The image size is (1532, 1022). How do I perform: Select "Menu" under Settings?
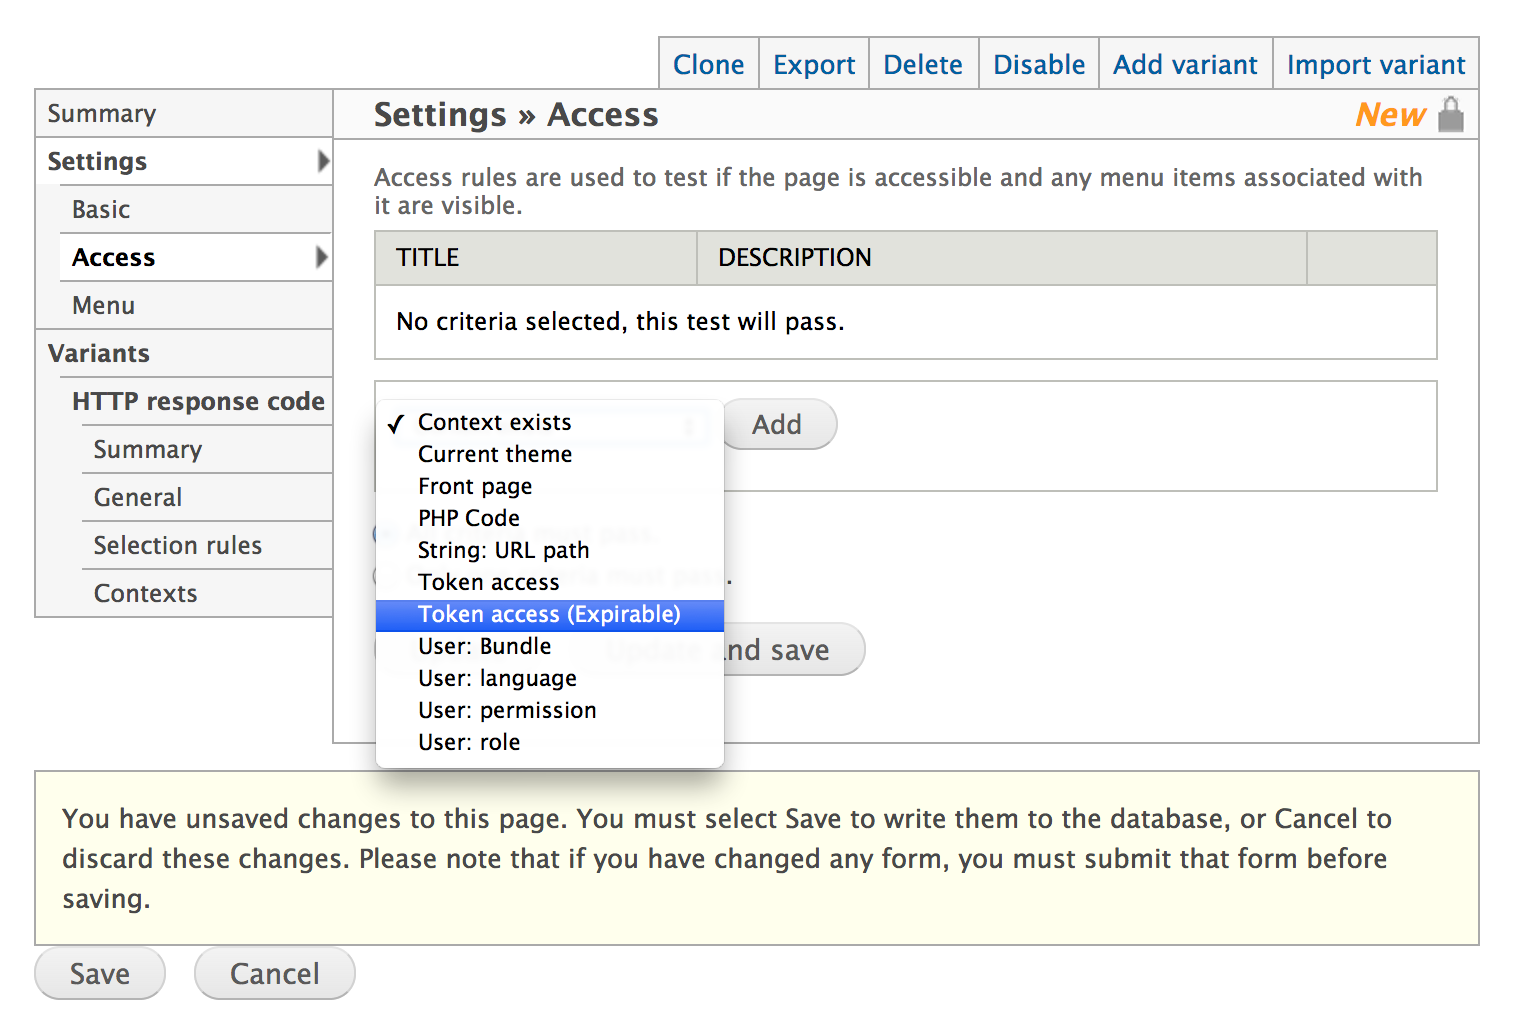(x=103, y=305)
